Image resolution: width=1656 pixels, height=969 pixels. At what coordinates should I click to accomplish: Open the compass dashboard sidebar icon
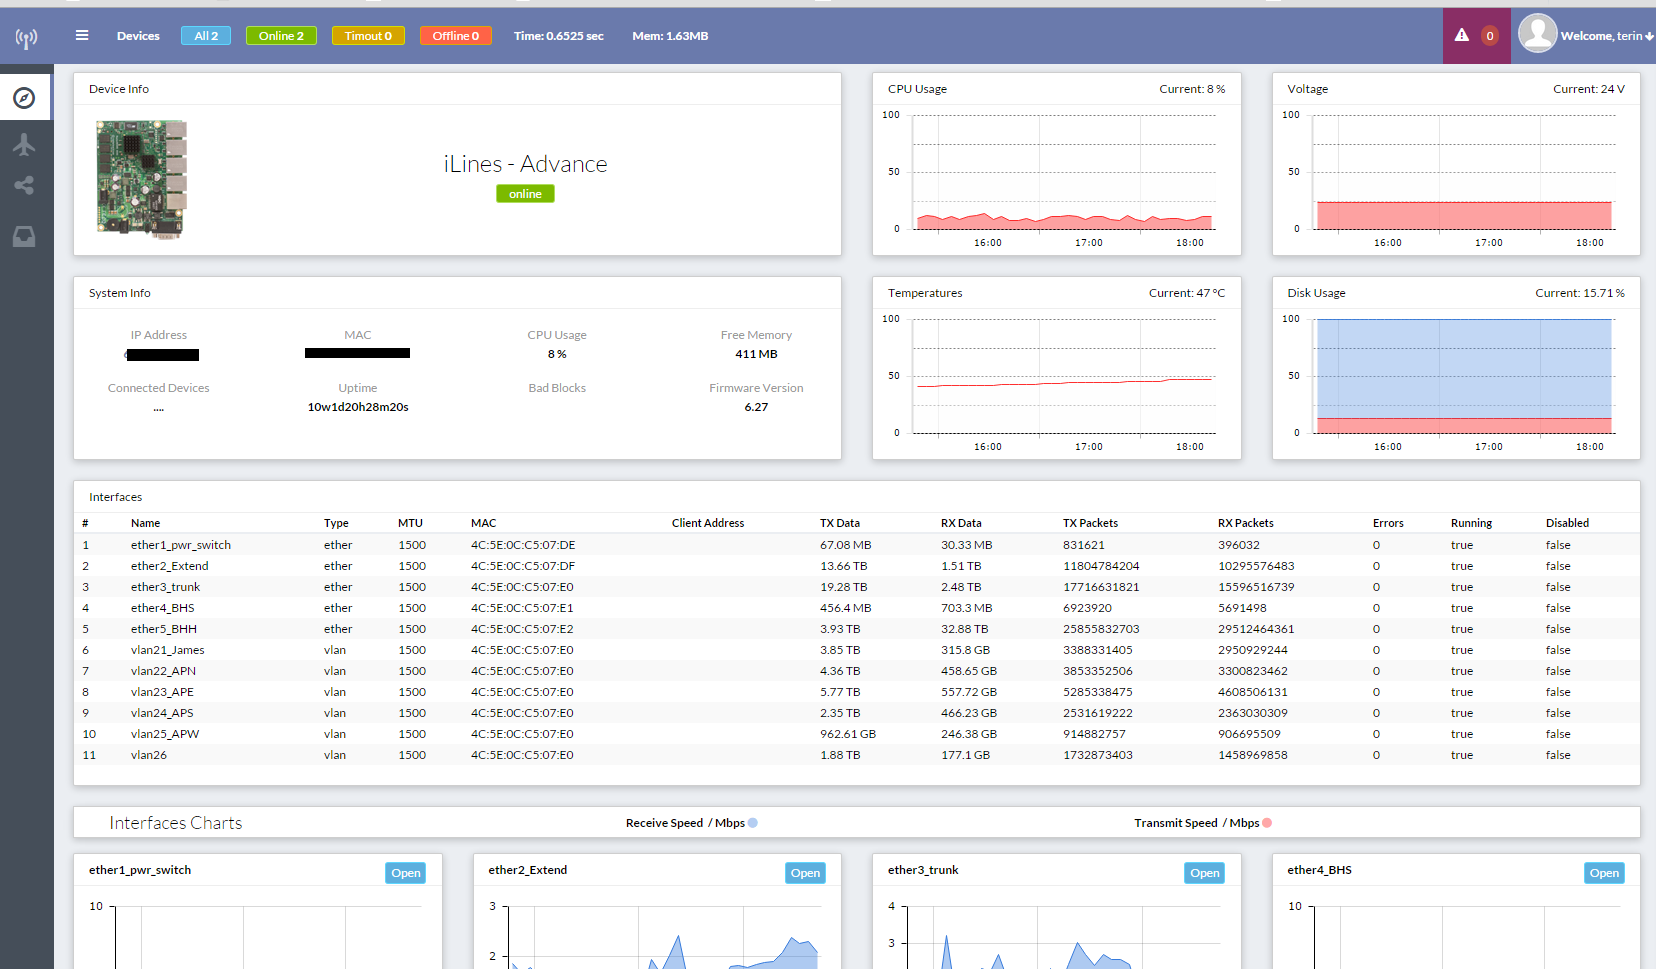[x=25, y=98]
